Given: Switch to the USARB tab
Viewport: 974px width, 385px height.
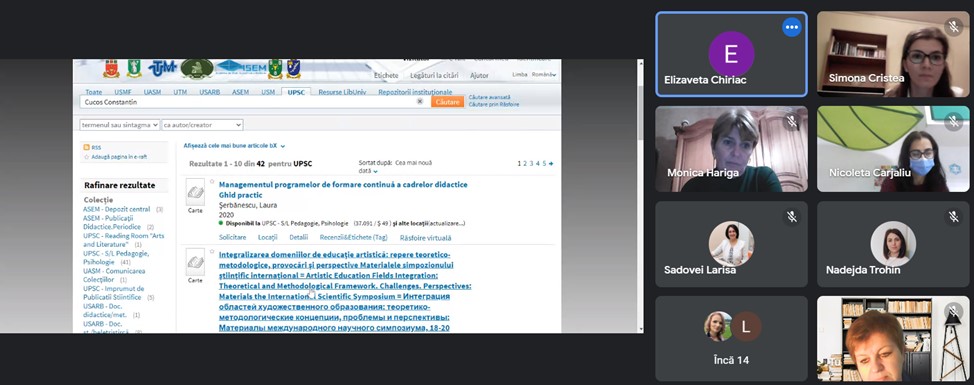Looking at the screenshot, I should click(209, 92).
